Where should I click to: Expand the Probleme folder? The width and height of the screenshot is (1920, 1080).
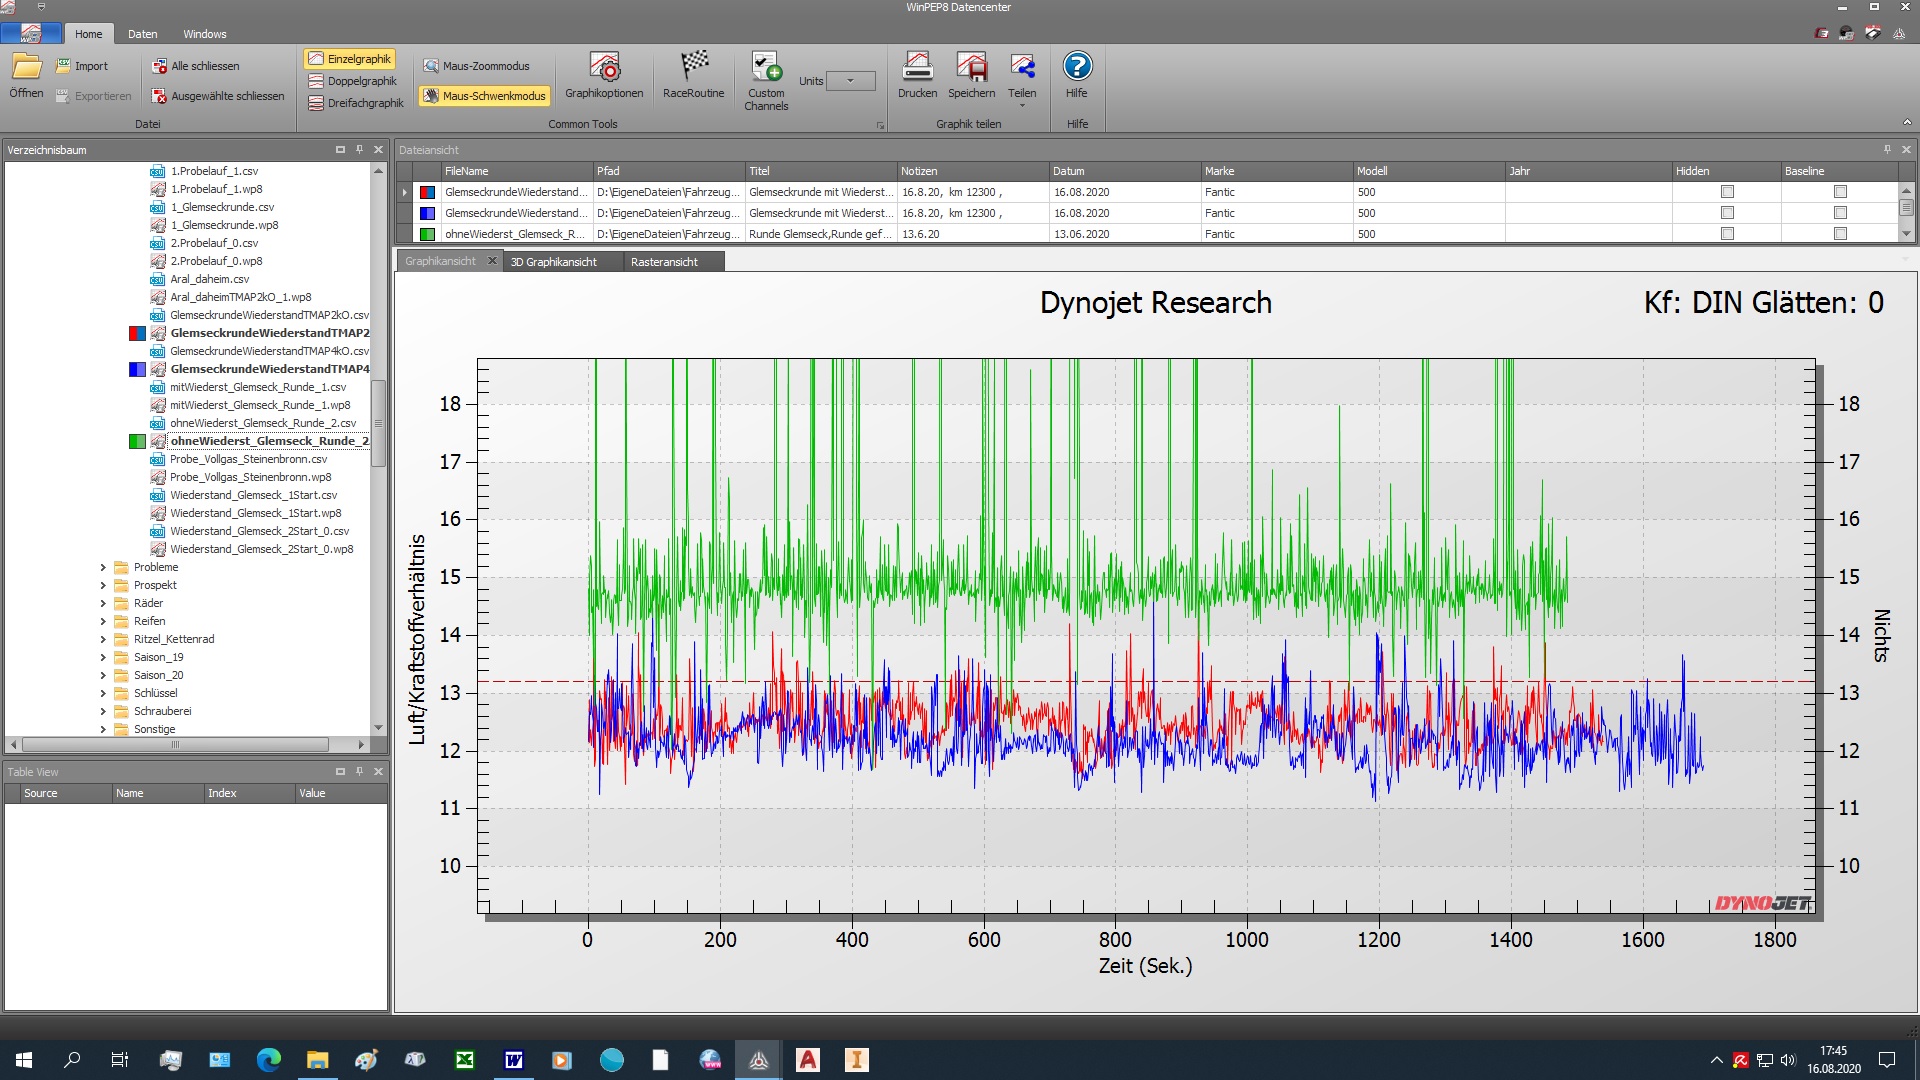103,567
